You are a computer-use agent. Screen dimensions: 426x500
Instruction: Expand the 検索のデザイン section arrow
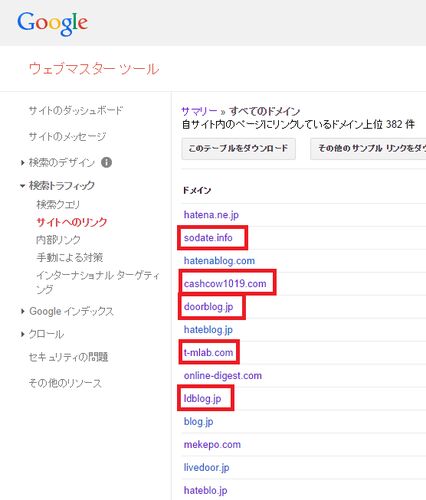coord(22,163)
